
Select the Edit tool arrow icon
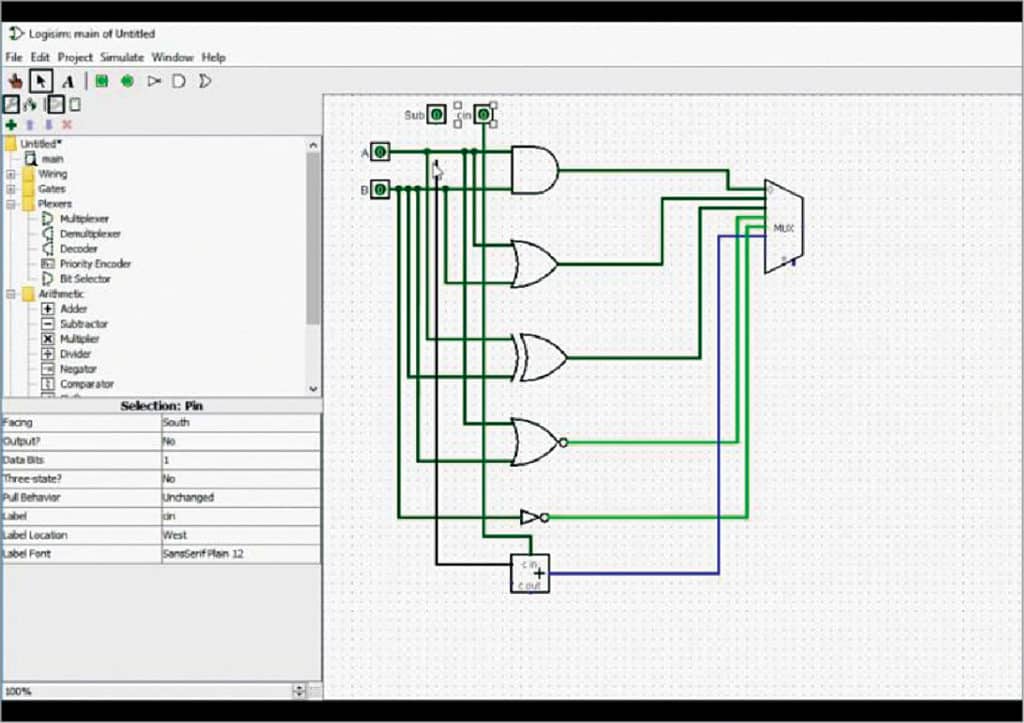click(x=40, y=80)
